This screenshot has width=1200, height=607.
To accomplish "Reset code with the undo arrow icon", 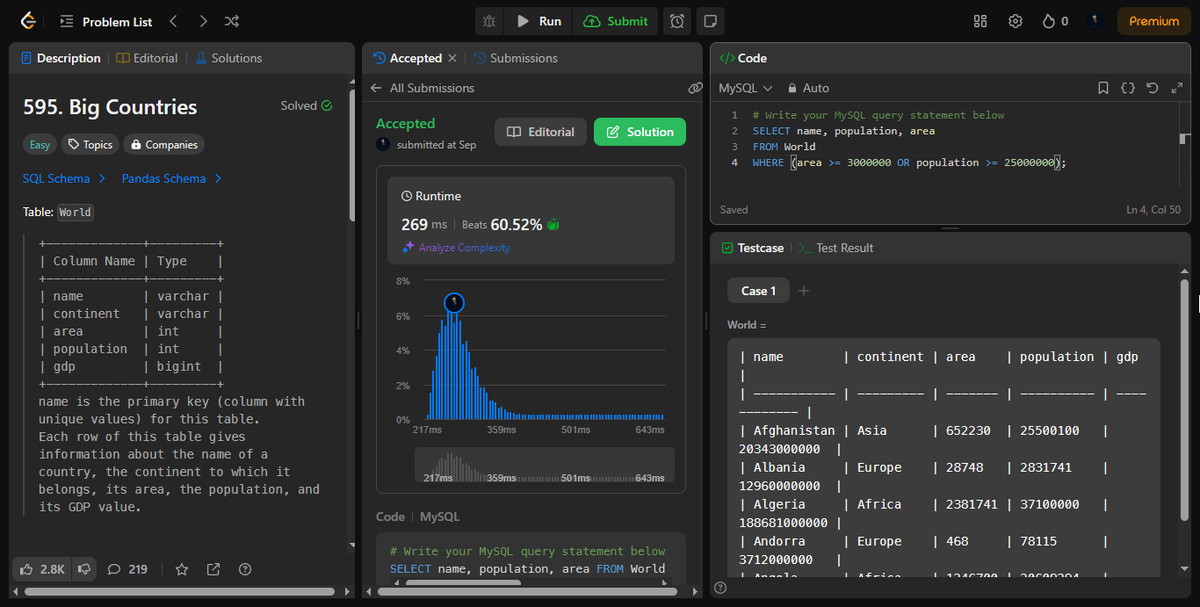I will tap(1152, 88).
